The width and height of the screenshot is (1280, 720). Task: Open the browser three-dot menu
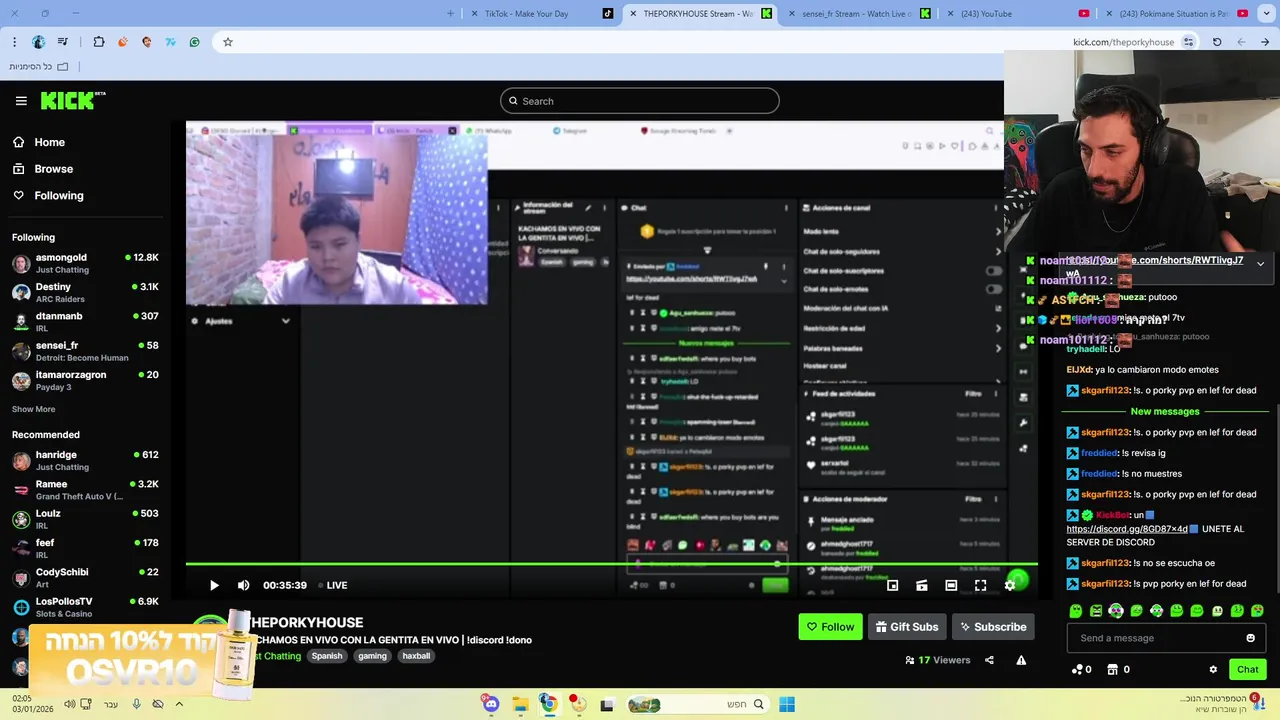(x=14, y=42)
